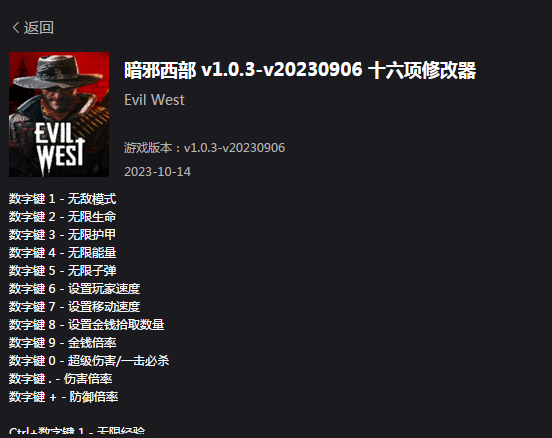
Task: Open the Evil West cover thumbnail
Action: tap(59, 114)
